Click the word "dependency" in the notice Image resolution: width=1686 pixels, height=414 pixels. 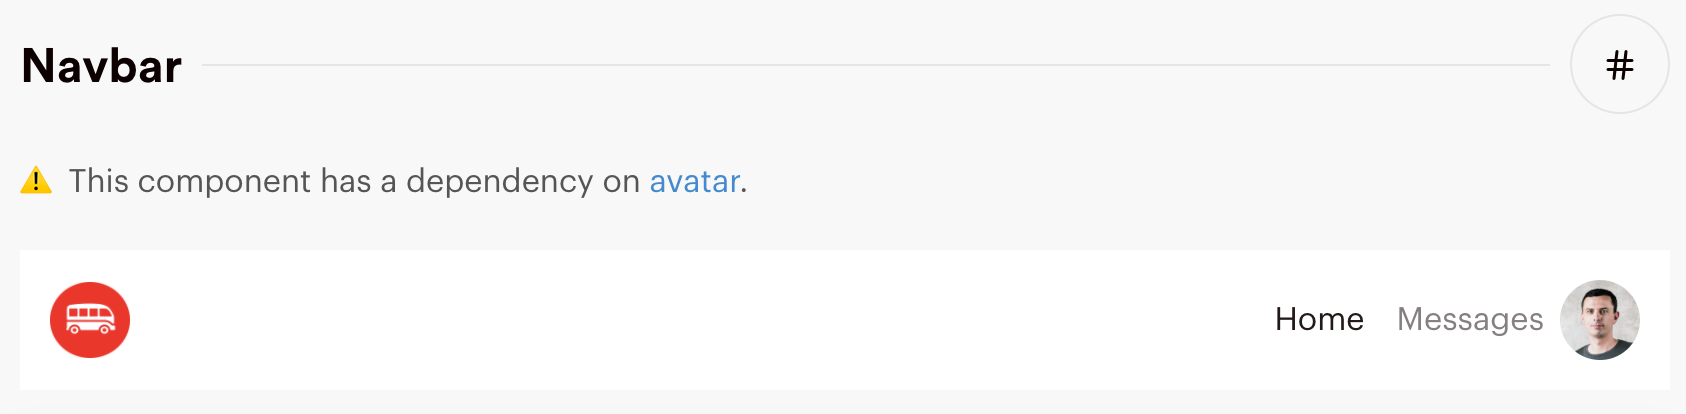coord(499,181)
